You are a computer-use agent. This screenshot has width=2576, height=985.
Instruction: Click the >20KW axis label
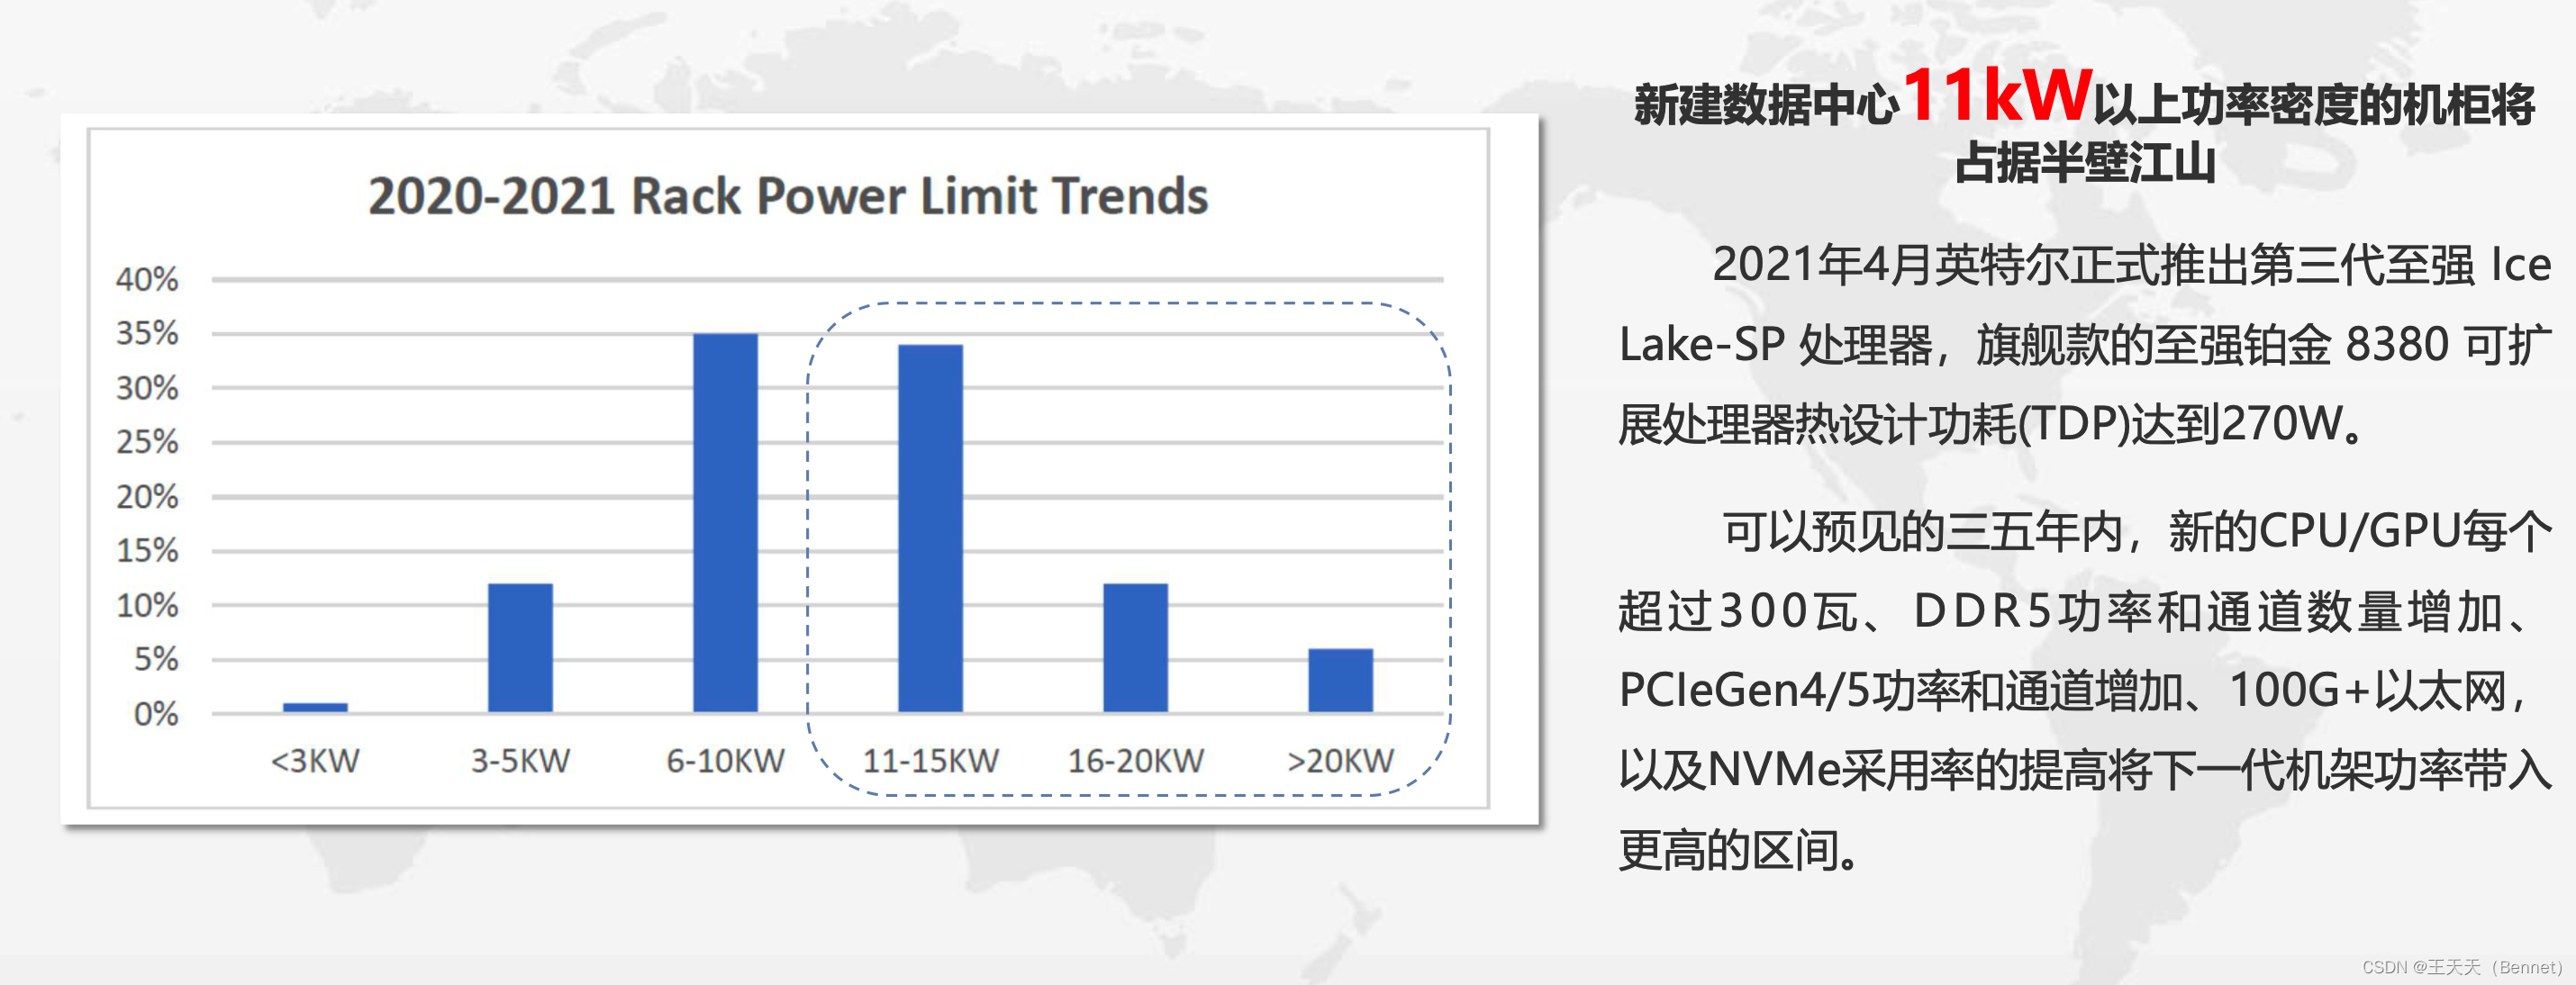click(1340, 761)
